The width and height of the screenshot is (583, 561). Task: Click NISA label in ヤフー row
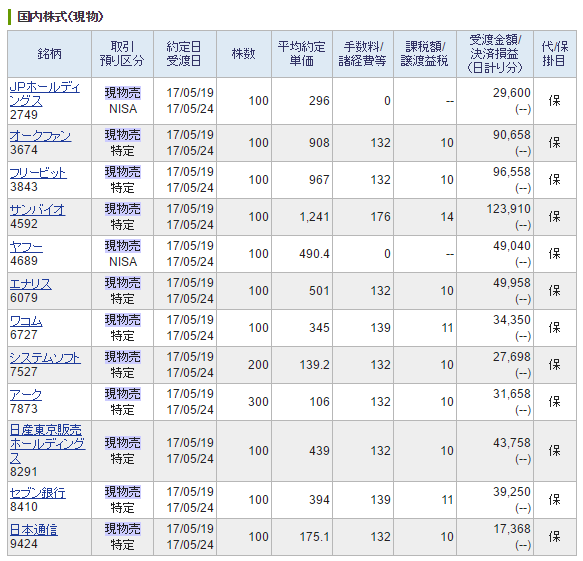pos(123,262)
